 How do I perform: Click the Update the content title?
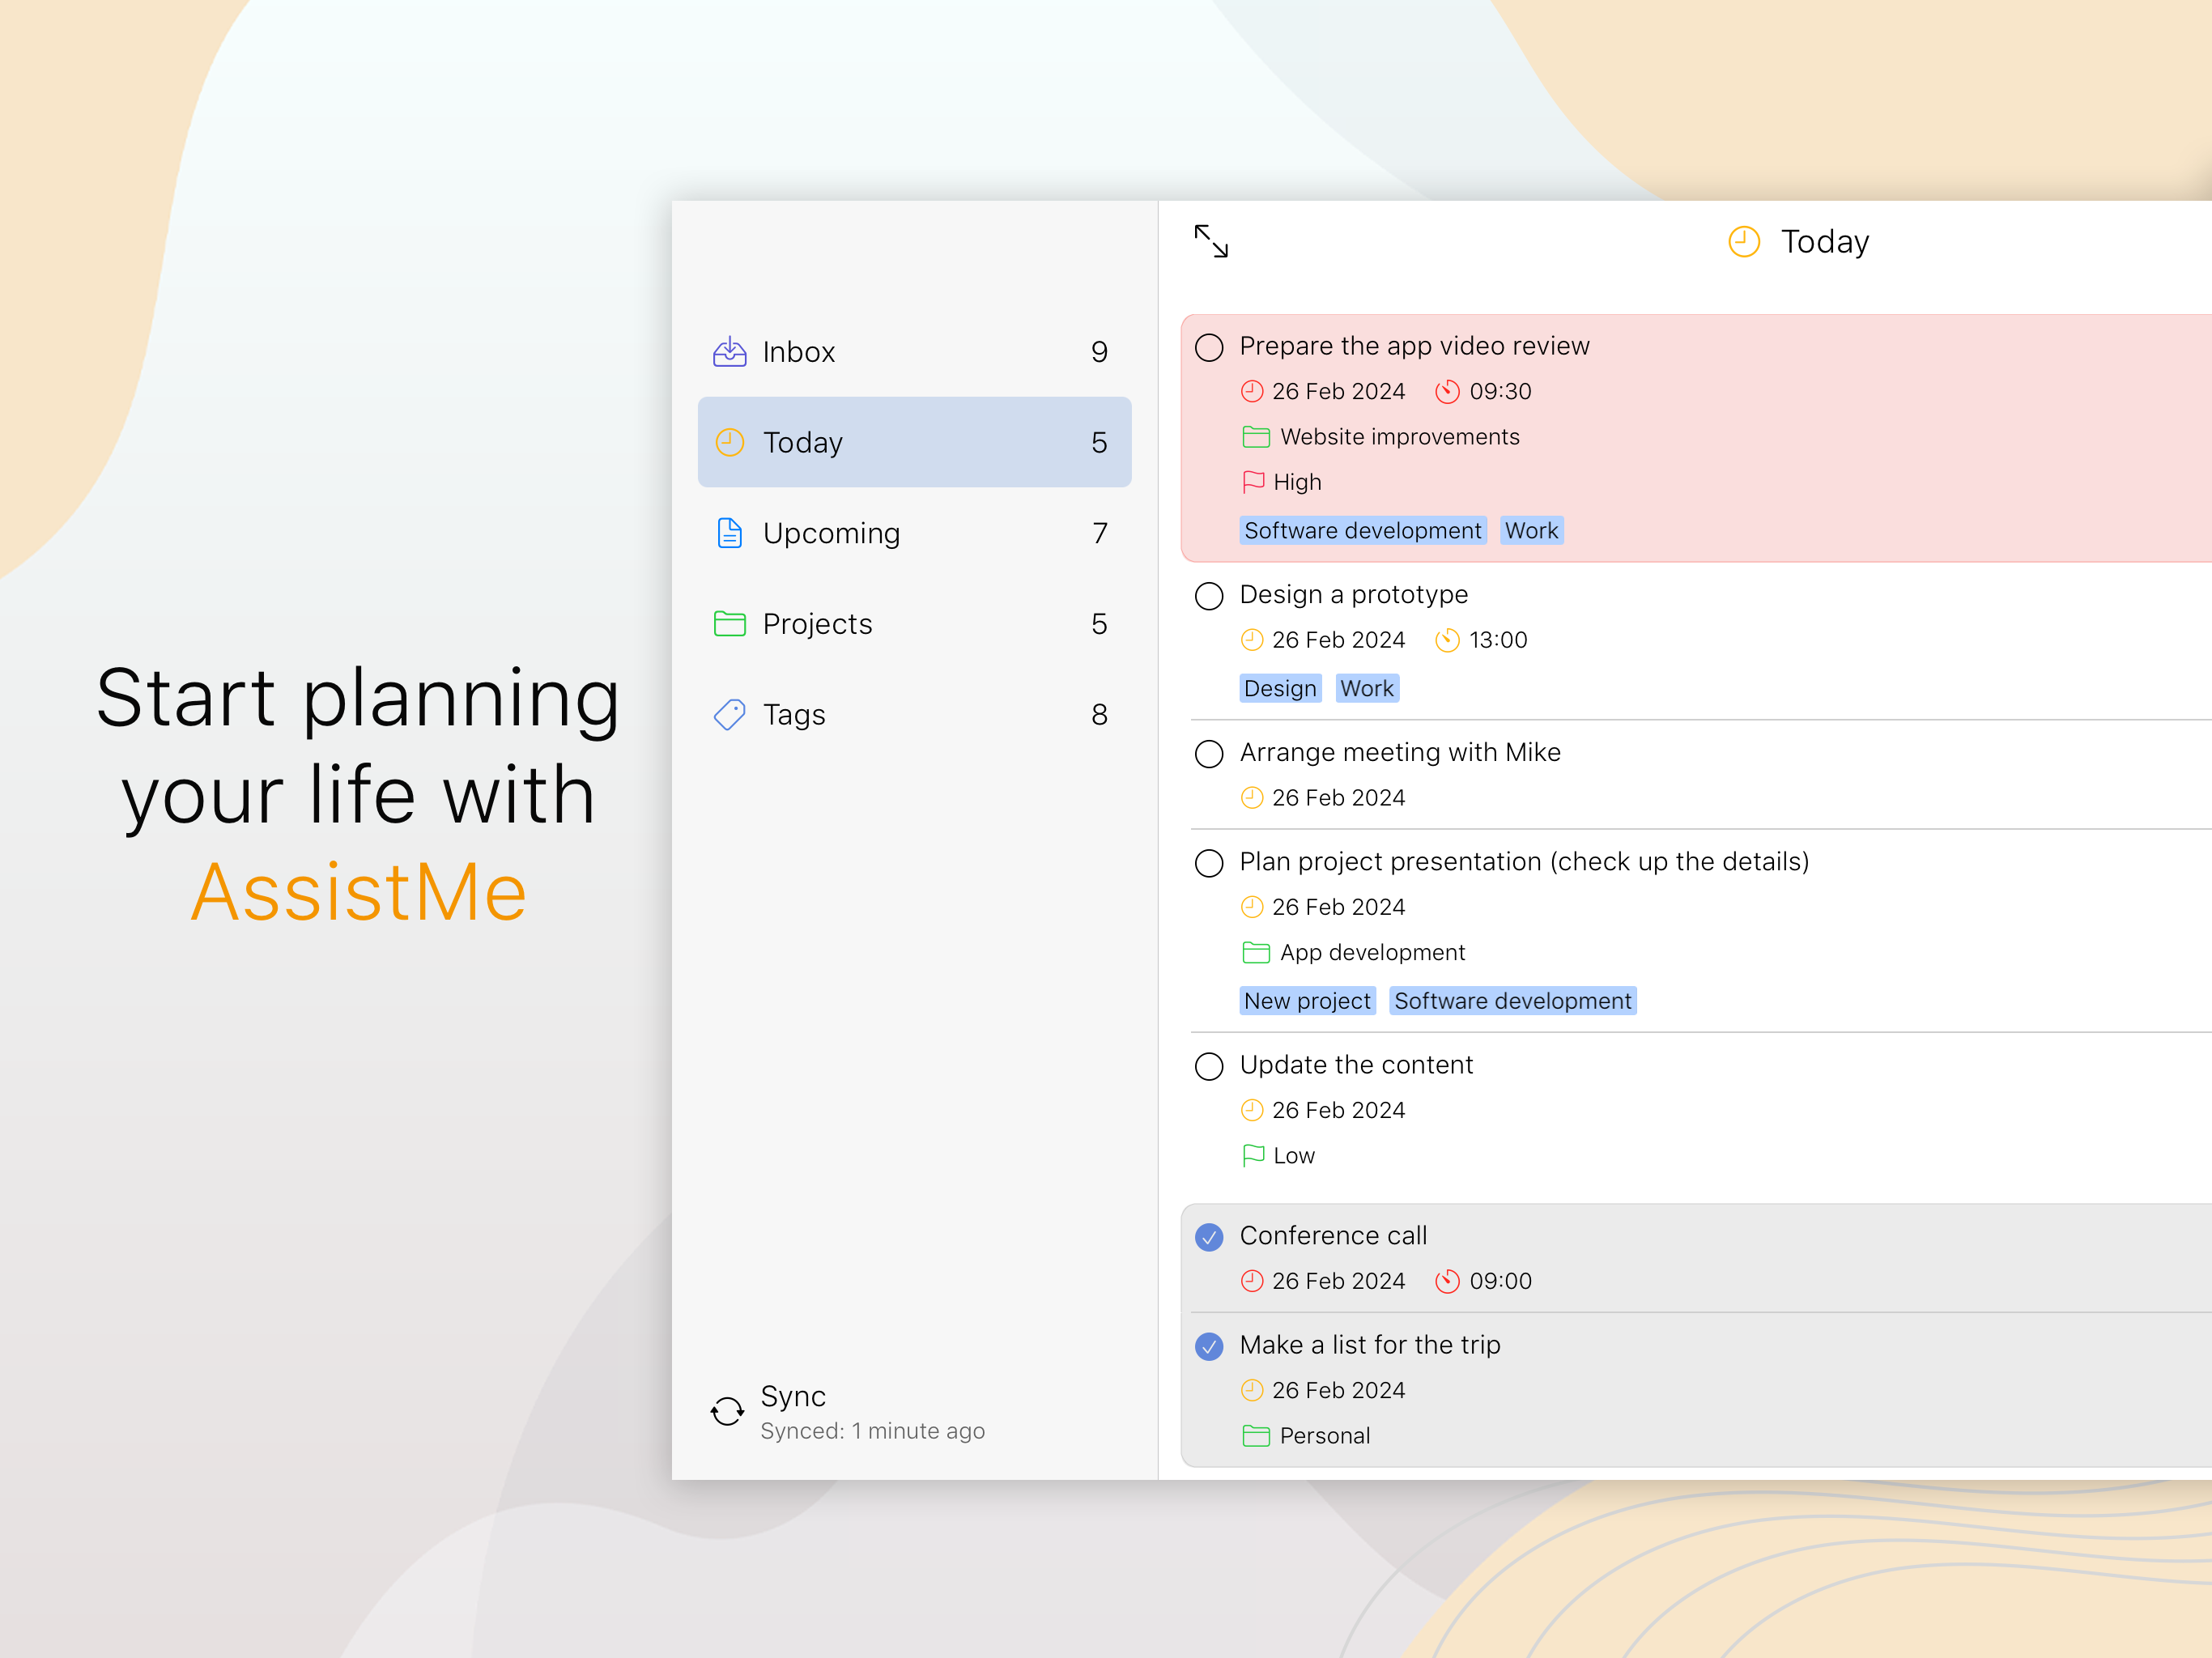(x=1356, y=1065)
